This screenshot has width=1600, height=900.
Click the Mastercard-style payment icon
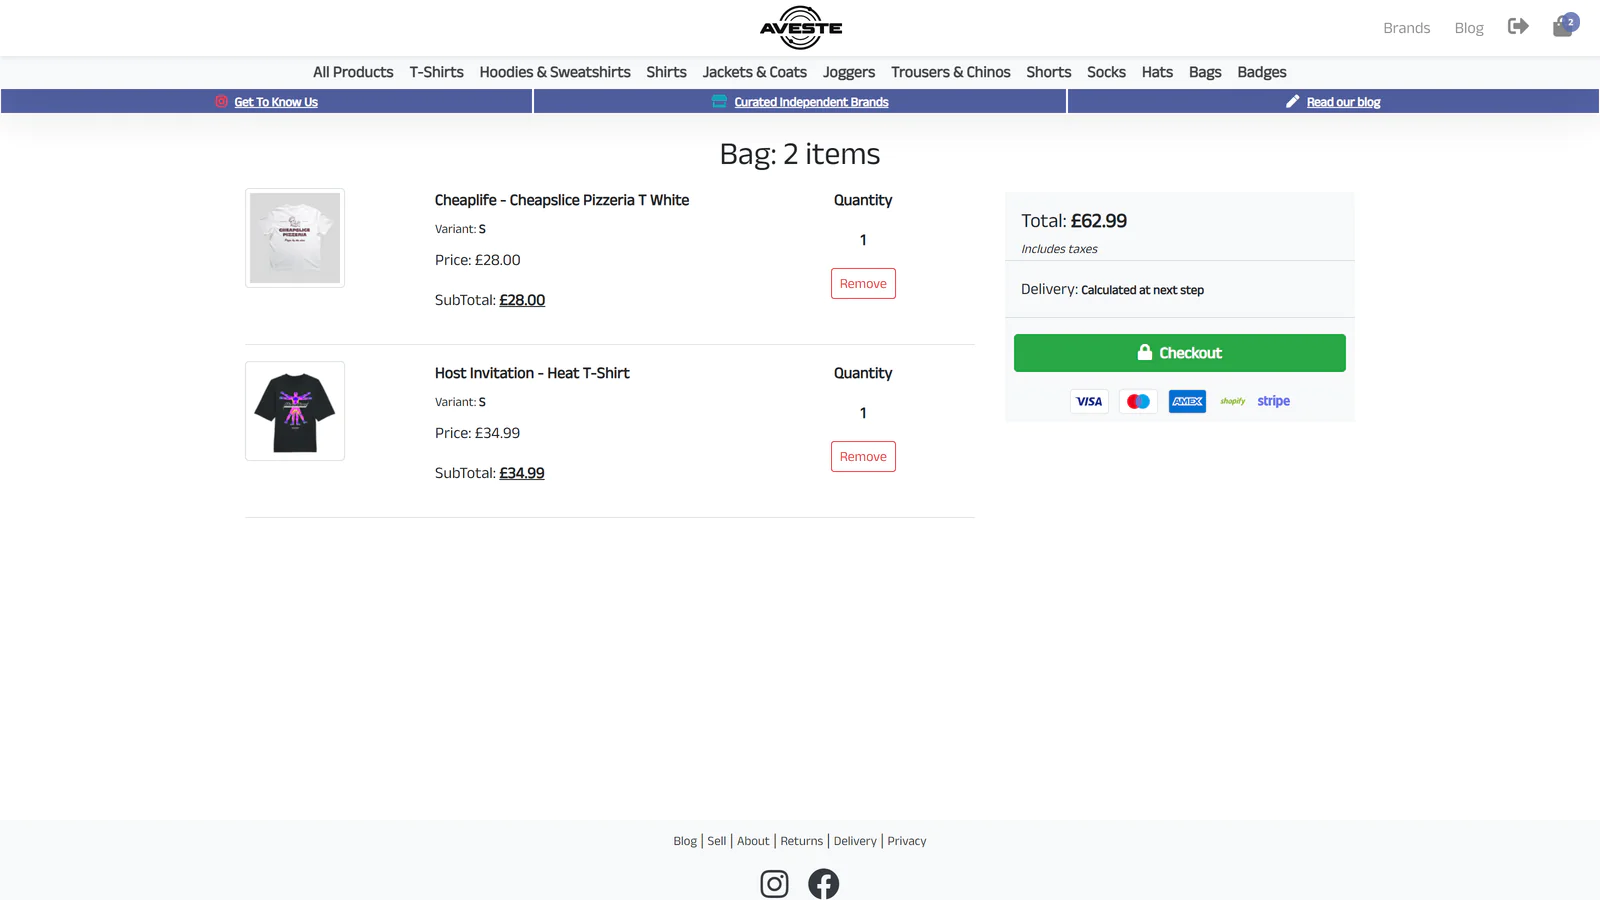click(1138, 402)
